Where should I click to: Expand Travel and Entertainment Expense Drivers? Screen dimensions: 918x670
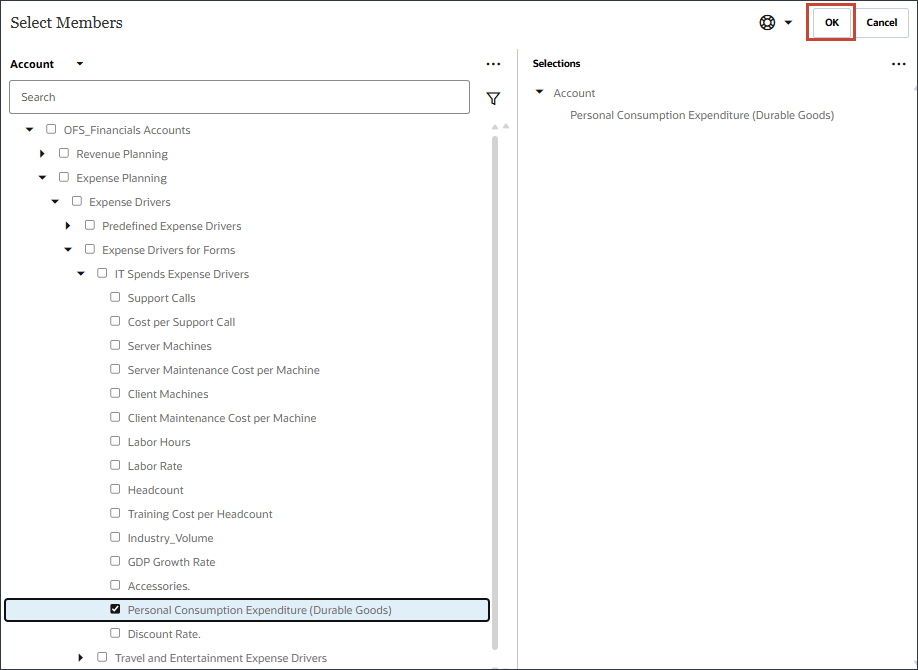[x=81, y=658]
